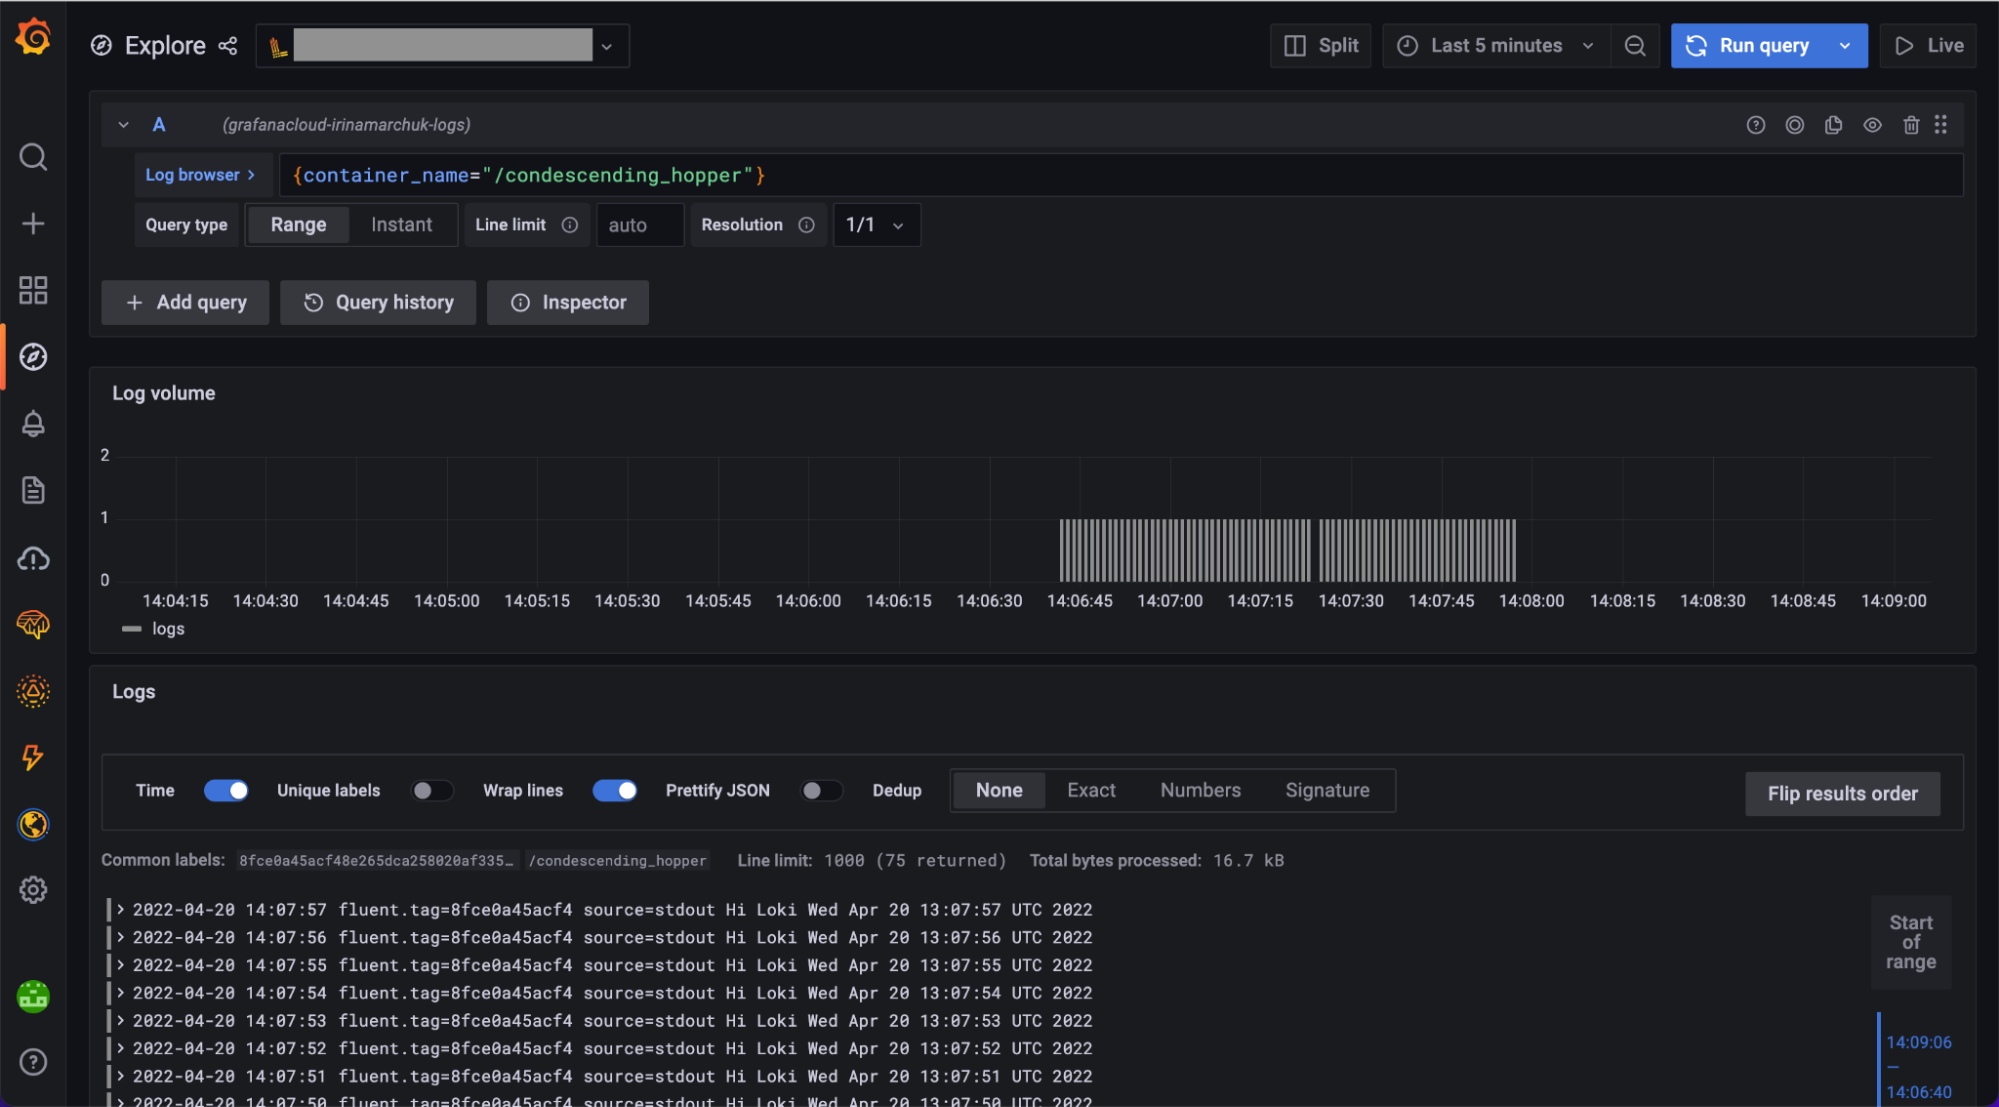
Task: Zoom out time range with magnifier icon
Action: [1636, 45]
